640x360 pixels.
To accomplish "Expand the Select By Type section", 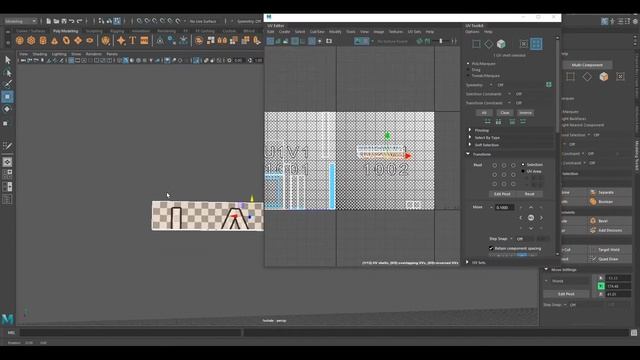I will click(x=470, y=138).
